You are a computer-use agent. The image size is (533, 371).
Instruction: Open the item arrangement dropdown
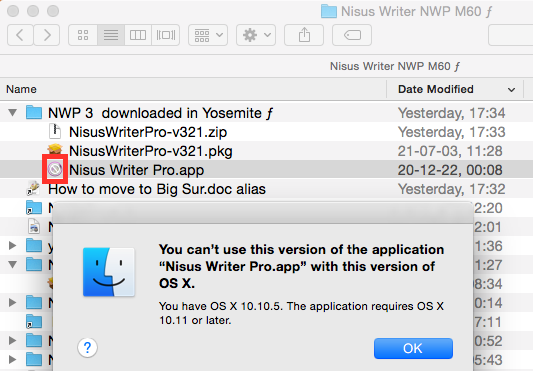point(208,35)
